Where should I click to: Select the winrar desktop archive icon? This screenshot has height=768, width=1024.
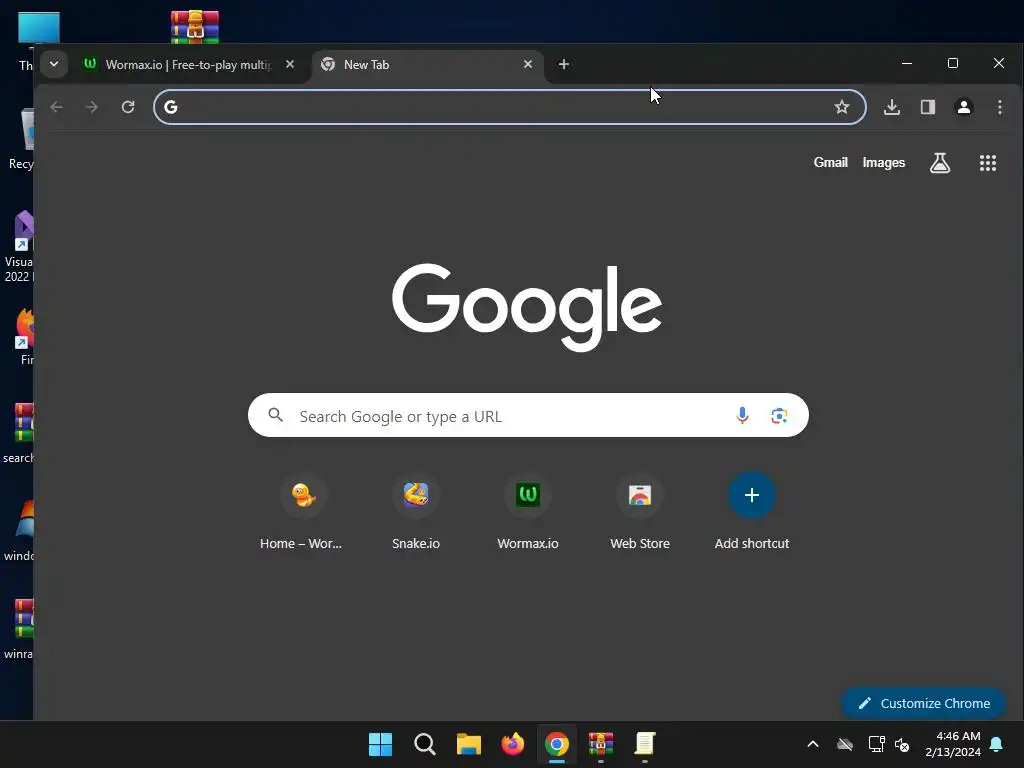19,628
